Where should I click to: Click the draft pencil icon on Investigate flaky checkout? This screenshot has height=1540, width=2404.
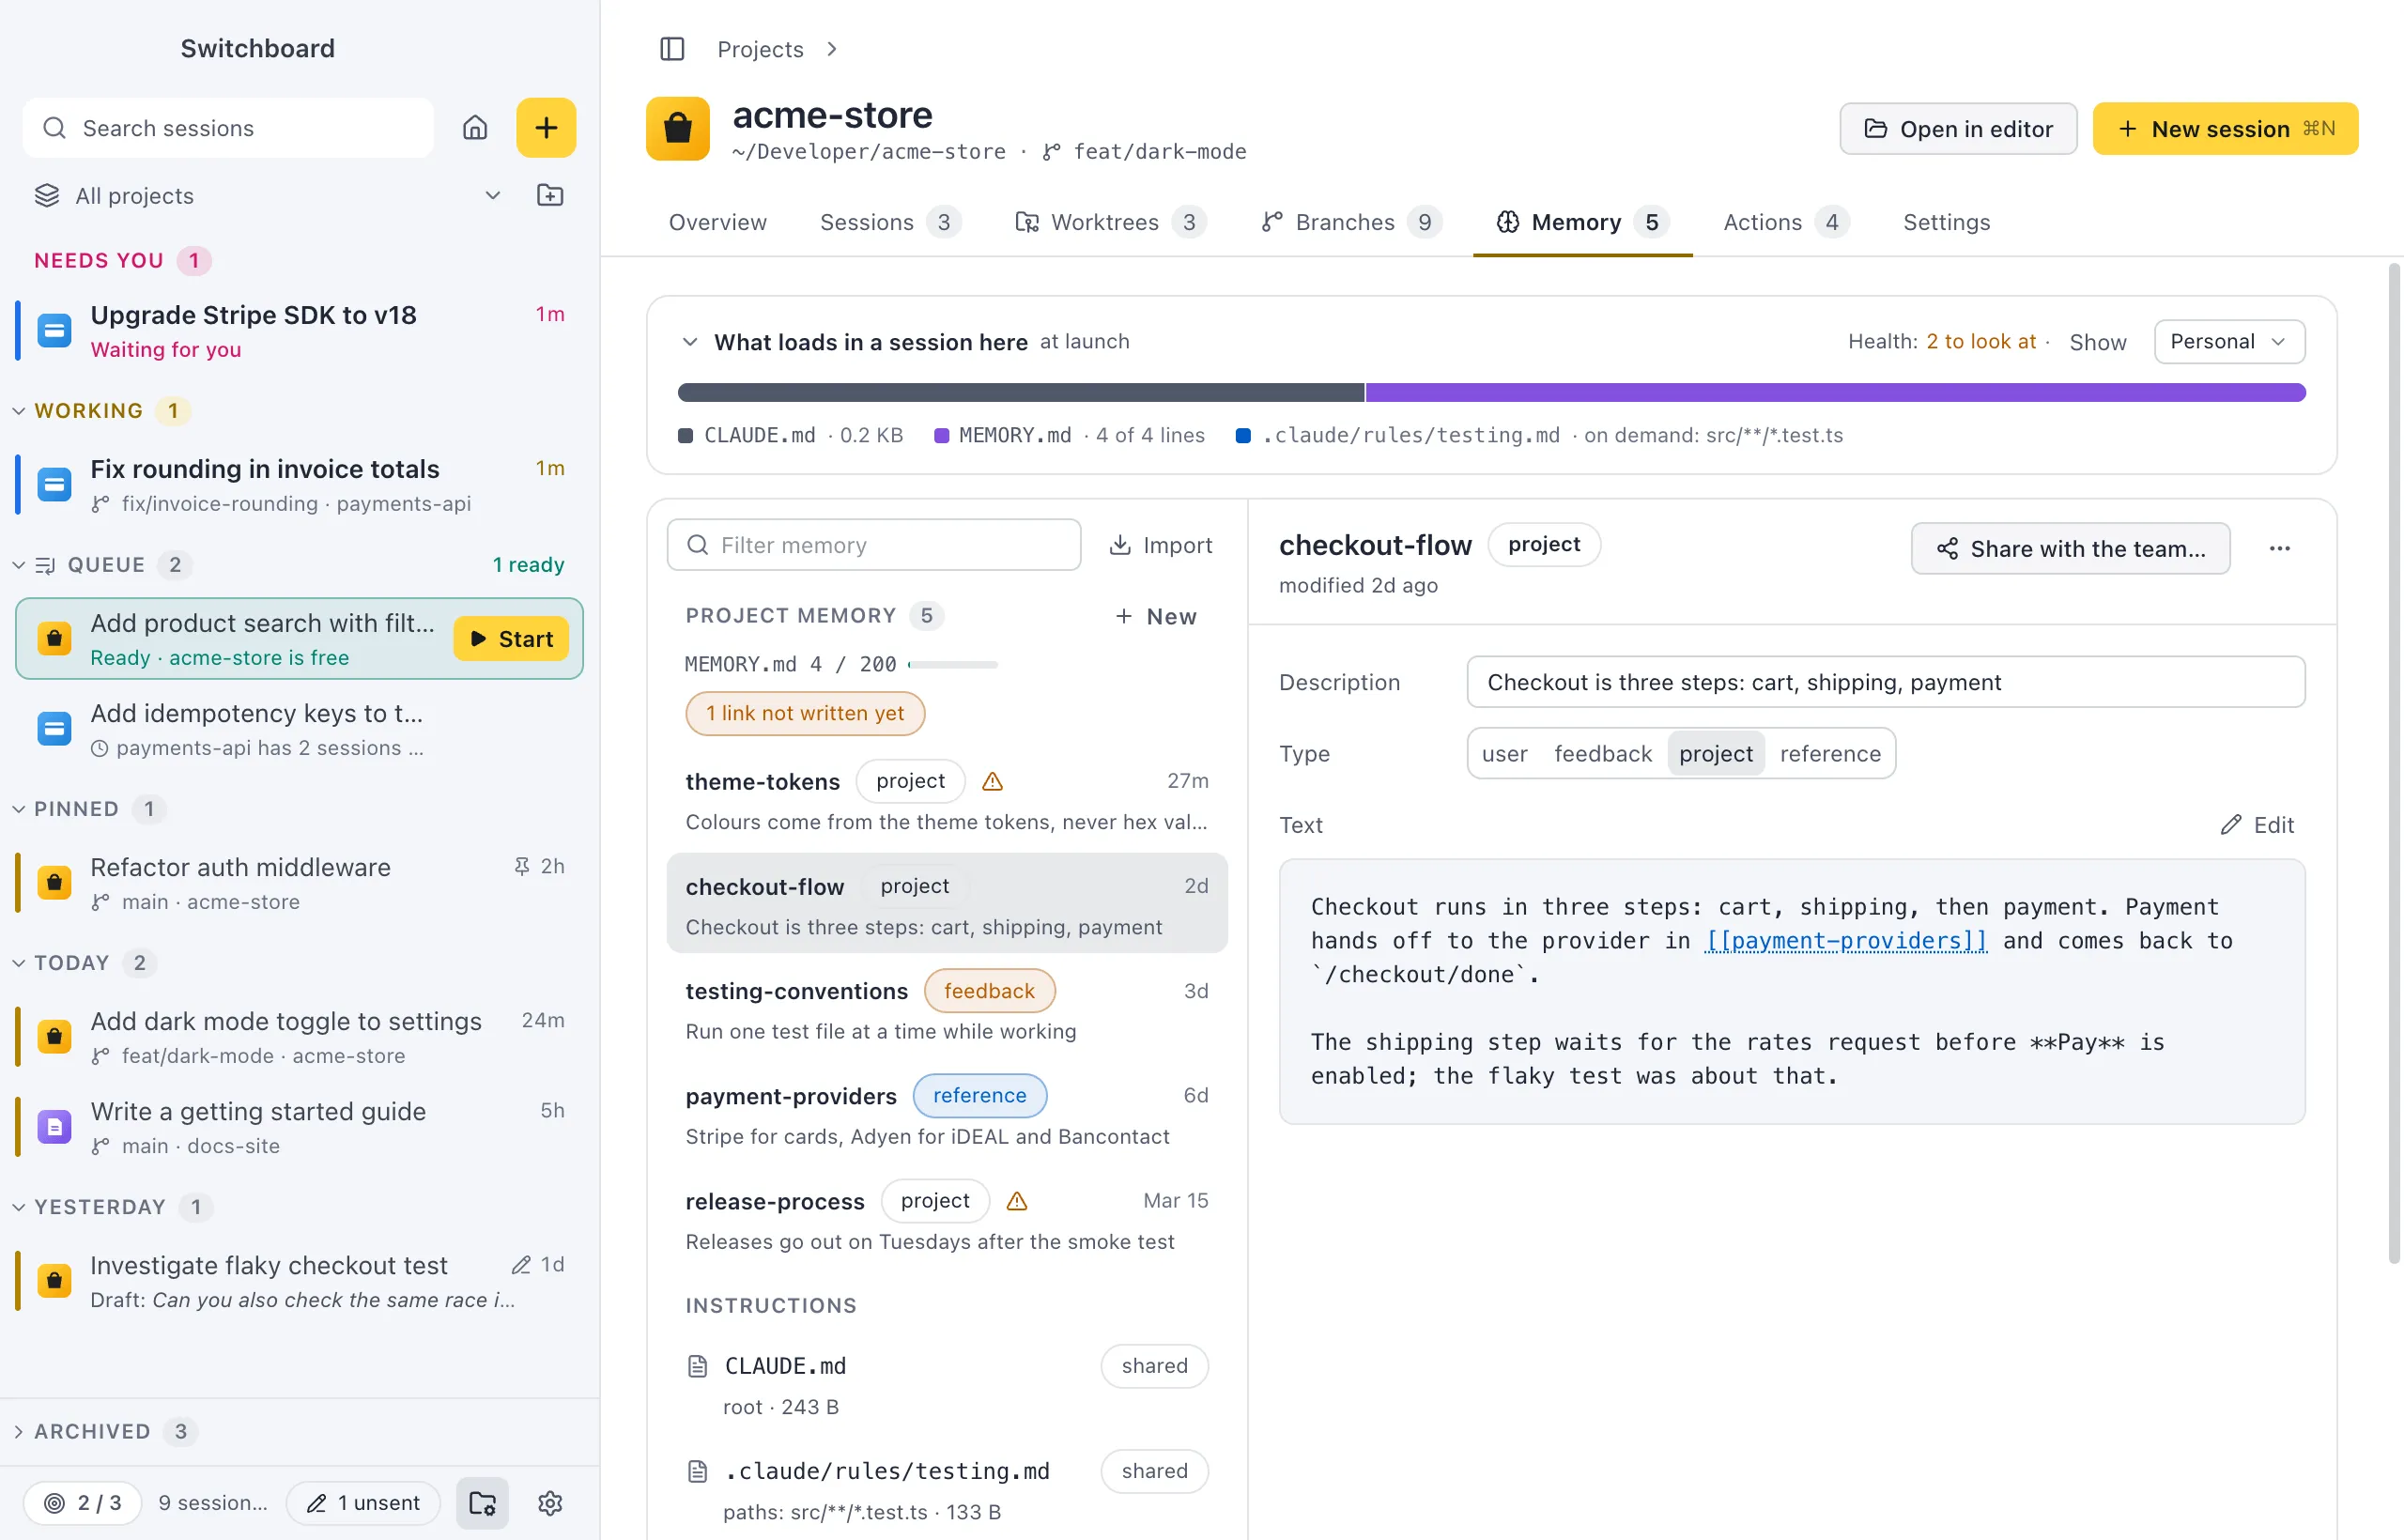click(521, 1265)
